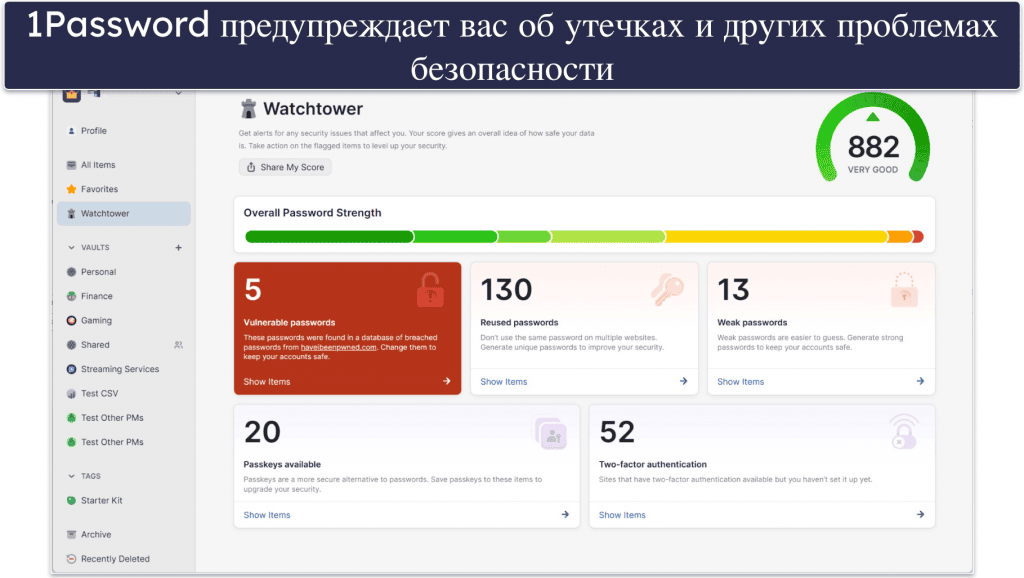1024x578 pixels.
Task: Click the arrow in Two-factor authentication card
Action: [920, 515]
